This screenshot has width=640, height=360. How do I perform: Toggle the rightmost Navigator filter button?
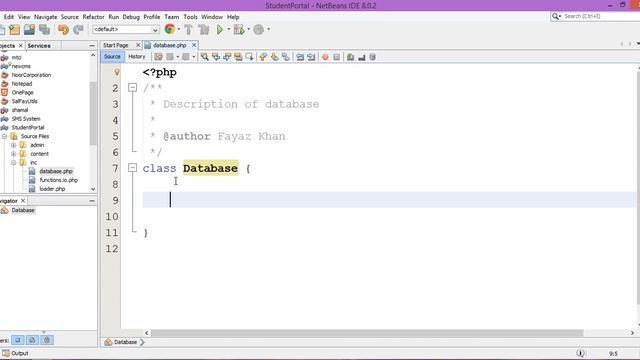(47, 340)
